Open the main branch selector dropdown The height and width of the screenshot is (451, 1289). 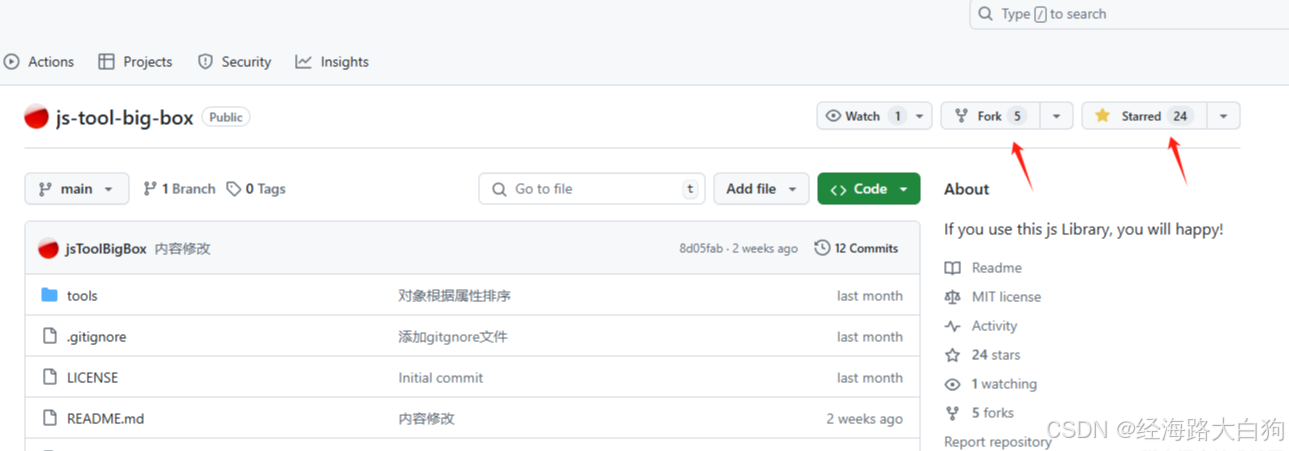pyautogui.click(x=77, y=189)
